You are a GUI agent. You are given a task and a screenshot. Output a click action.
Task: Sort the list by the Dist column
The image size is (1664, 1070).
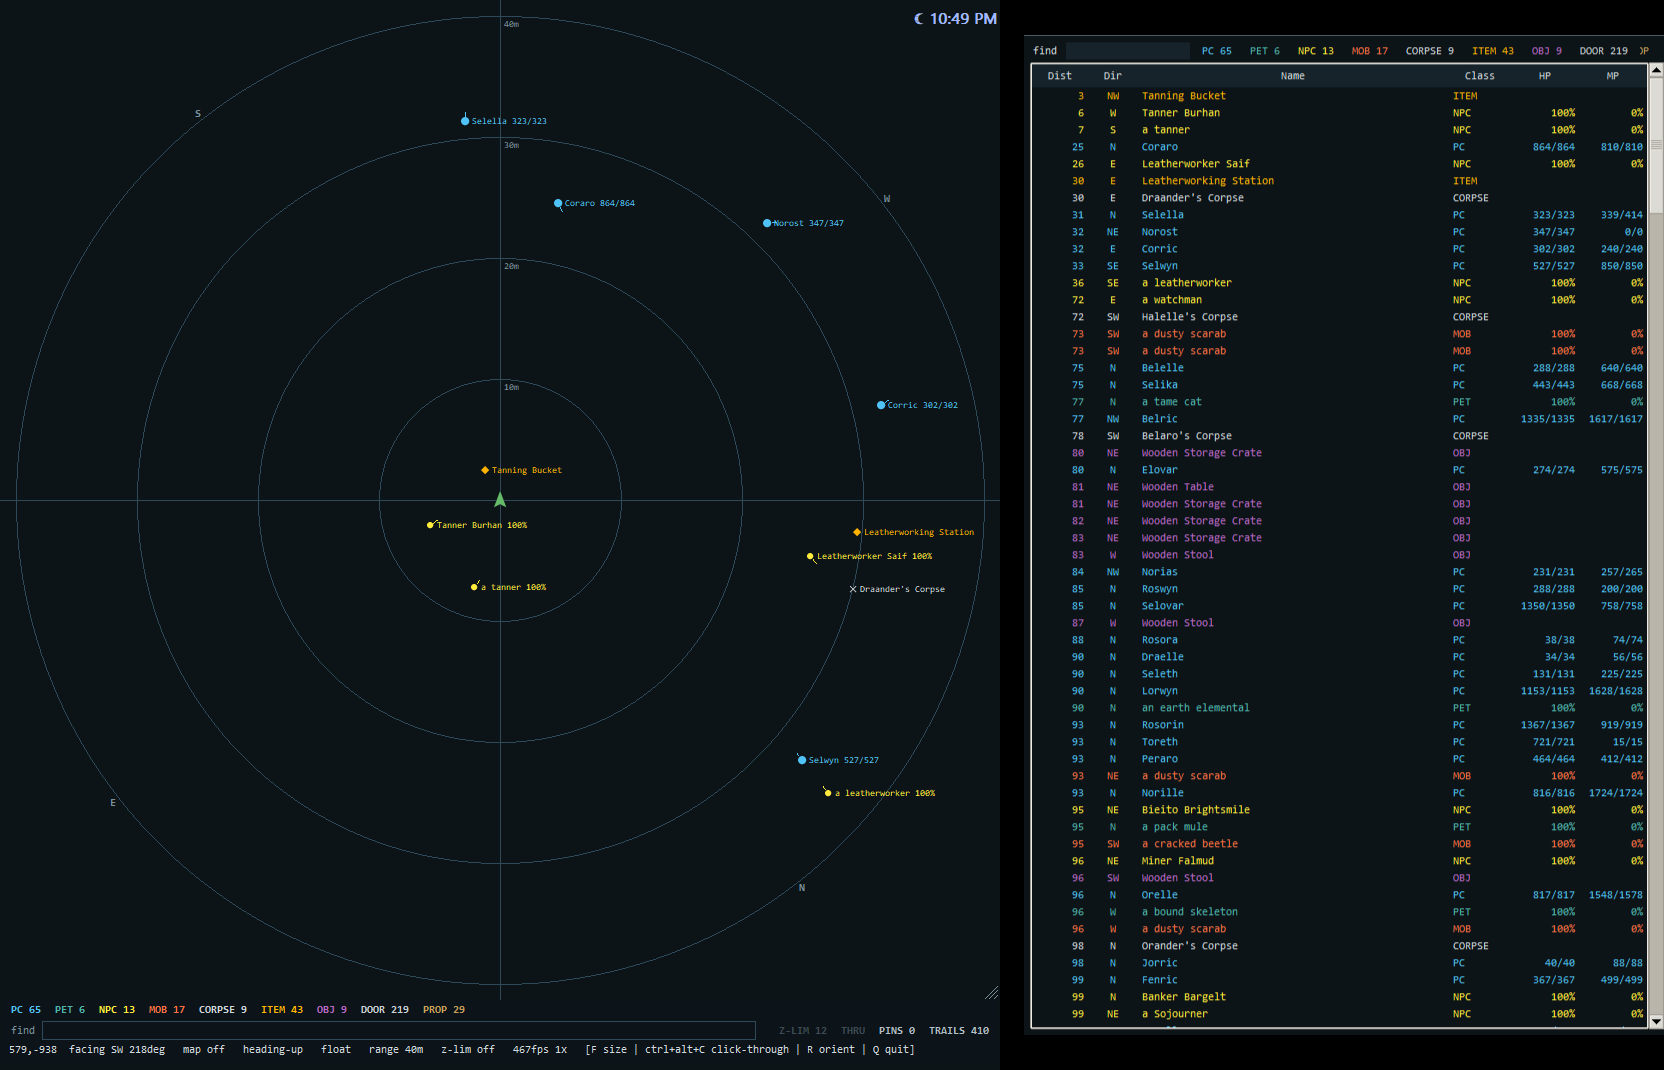pos(1059,76)
